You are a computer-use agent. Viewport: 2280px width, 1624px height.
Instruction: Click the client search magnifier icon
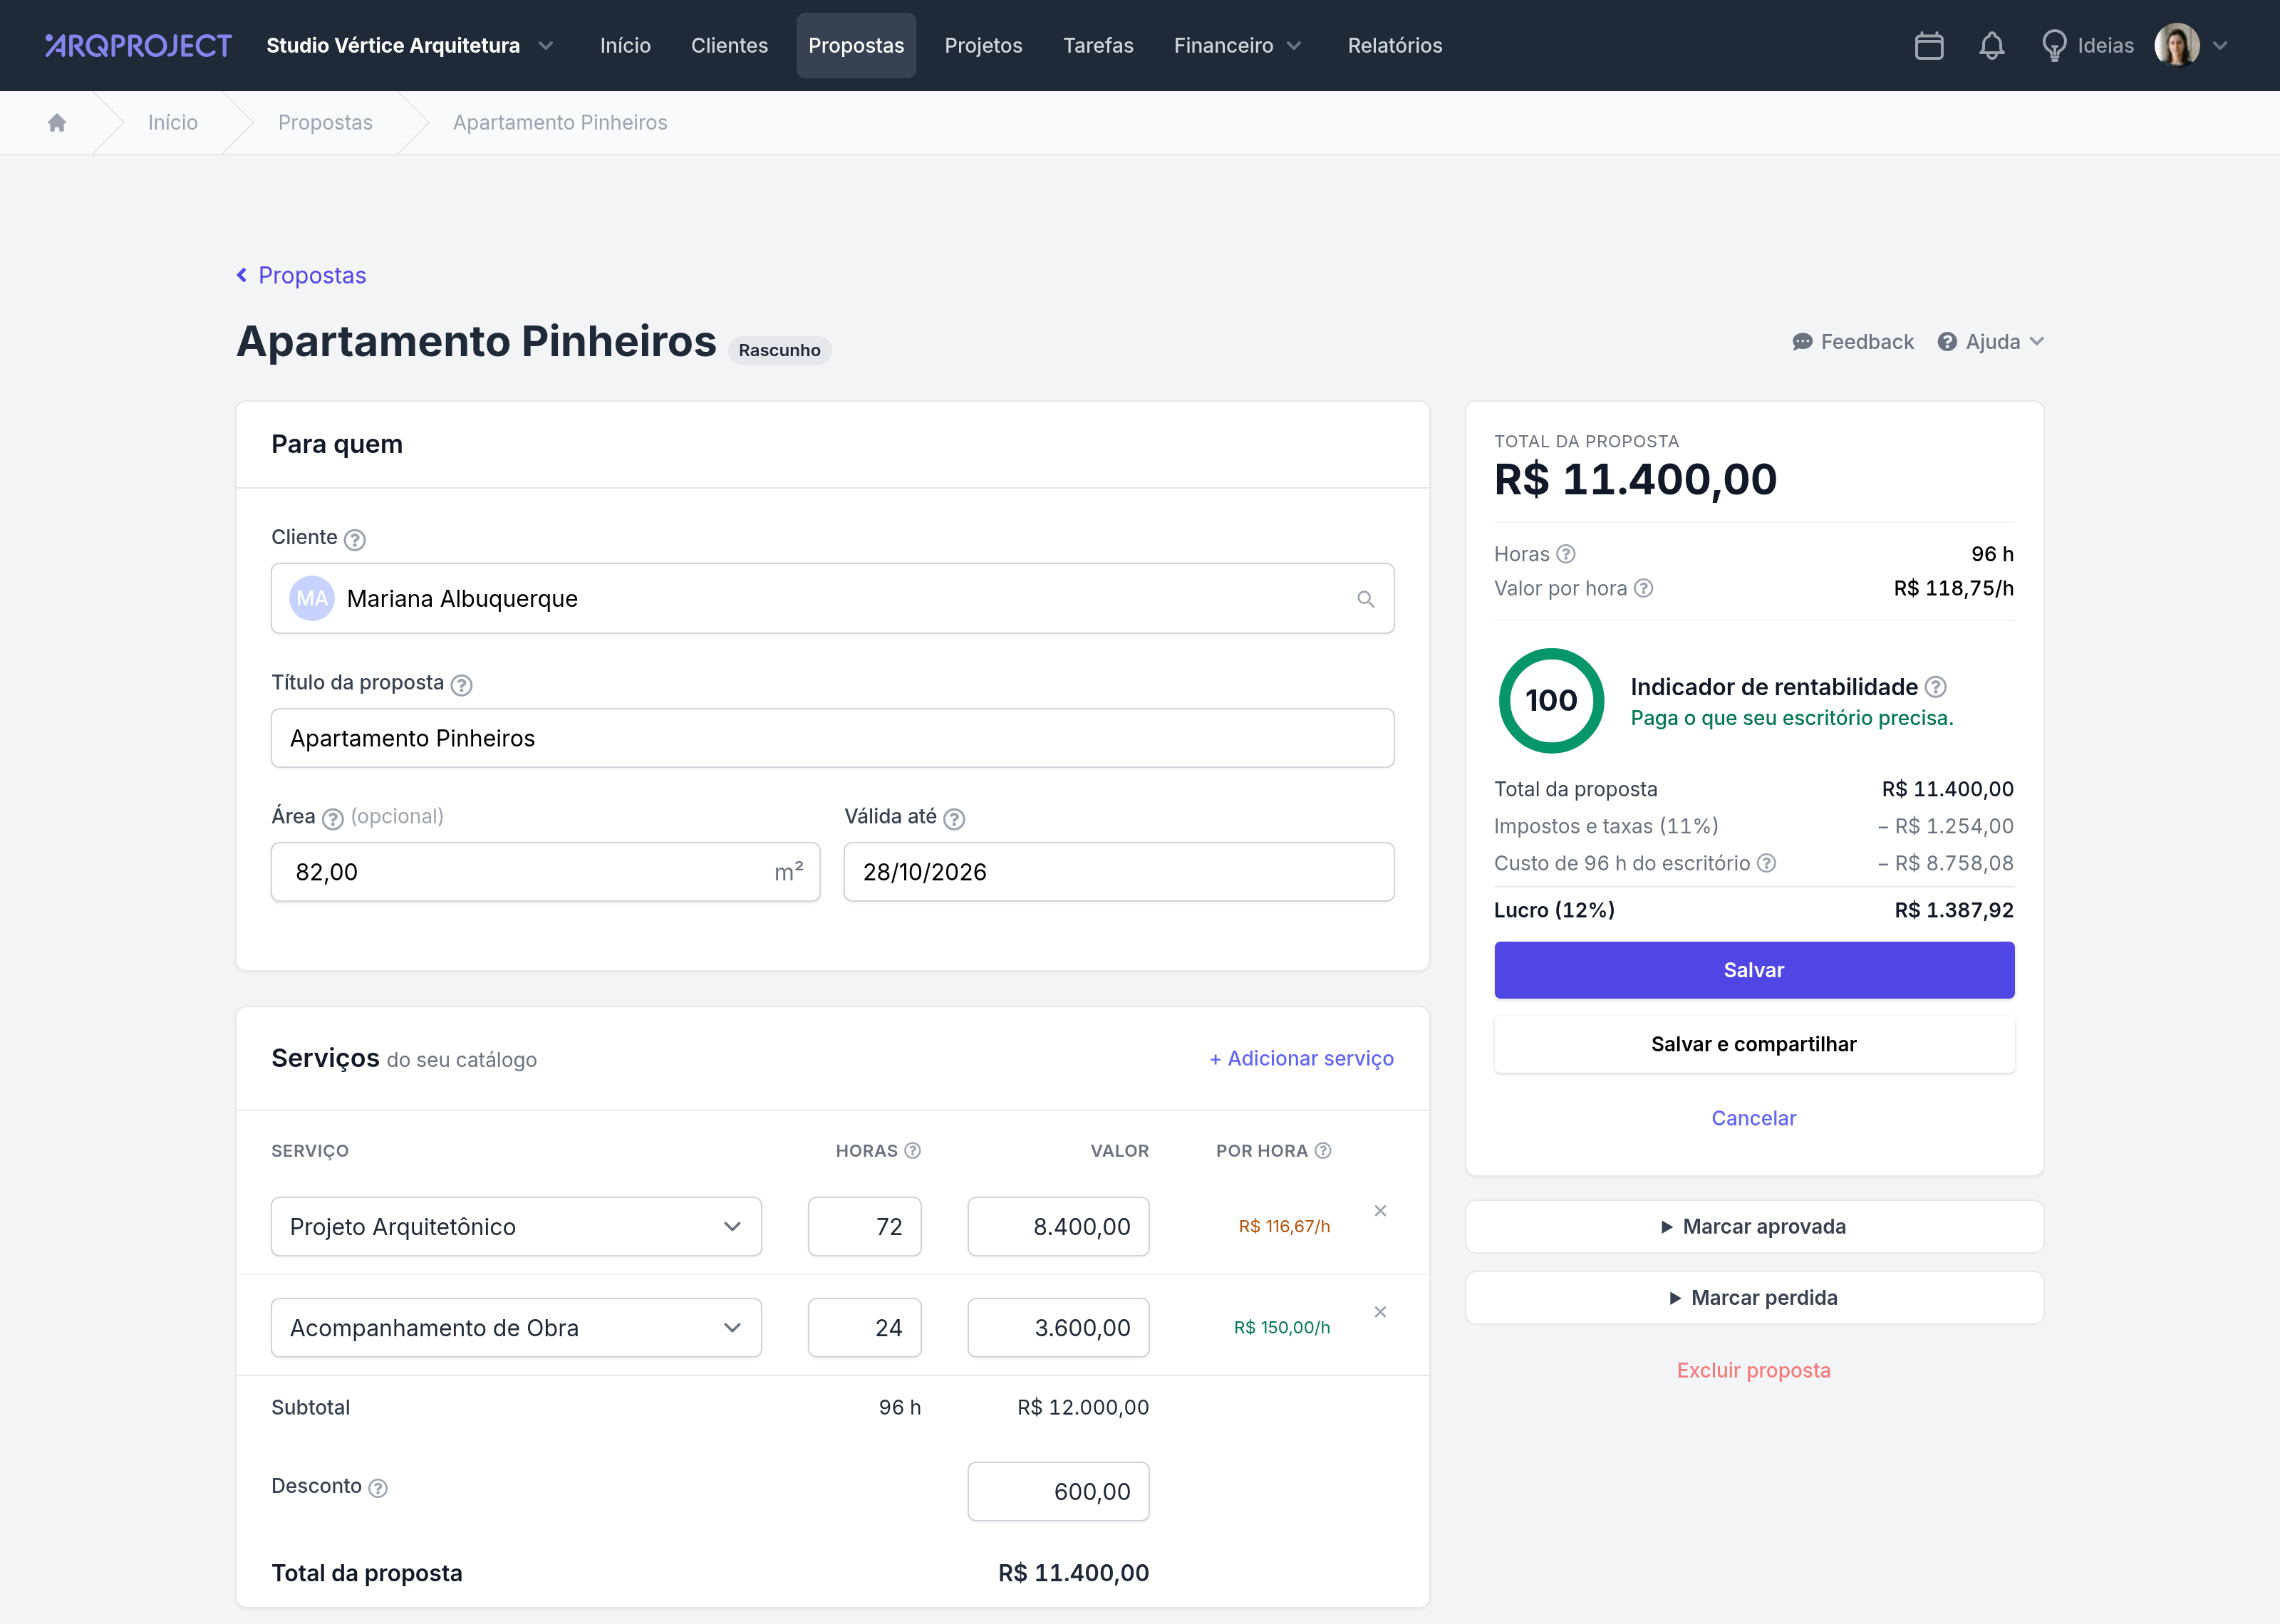pos(1365,599)
